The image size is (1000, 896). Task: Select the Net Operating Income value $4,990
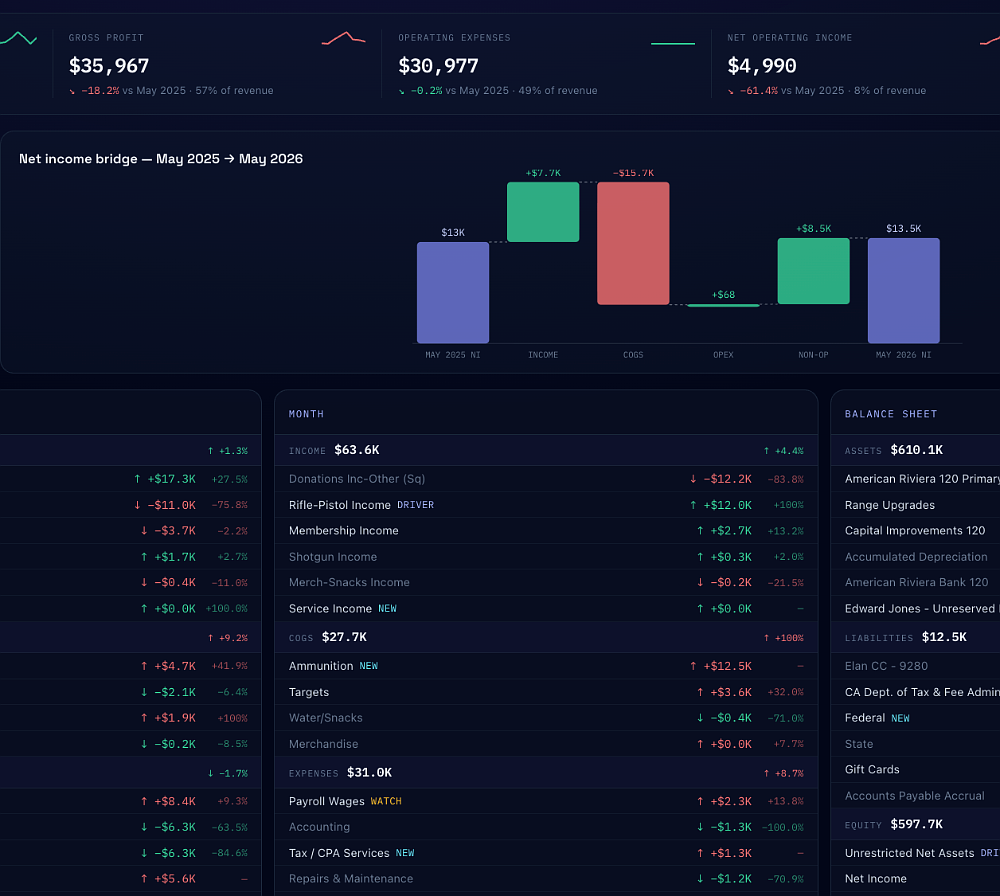pyautogui.click(x=761, y=66)
